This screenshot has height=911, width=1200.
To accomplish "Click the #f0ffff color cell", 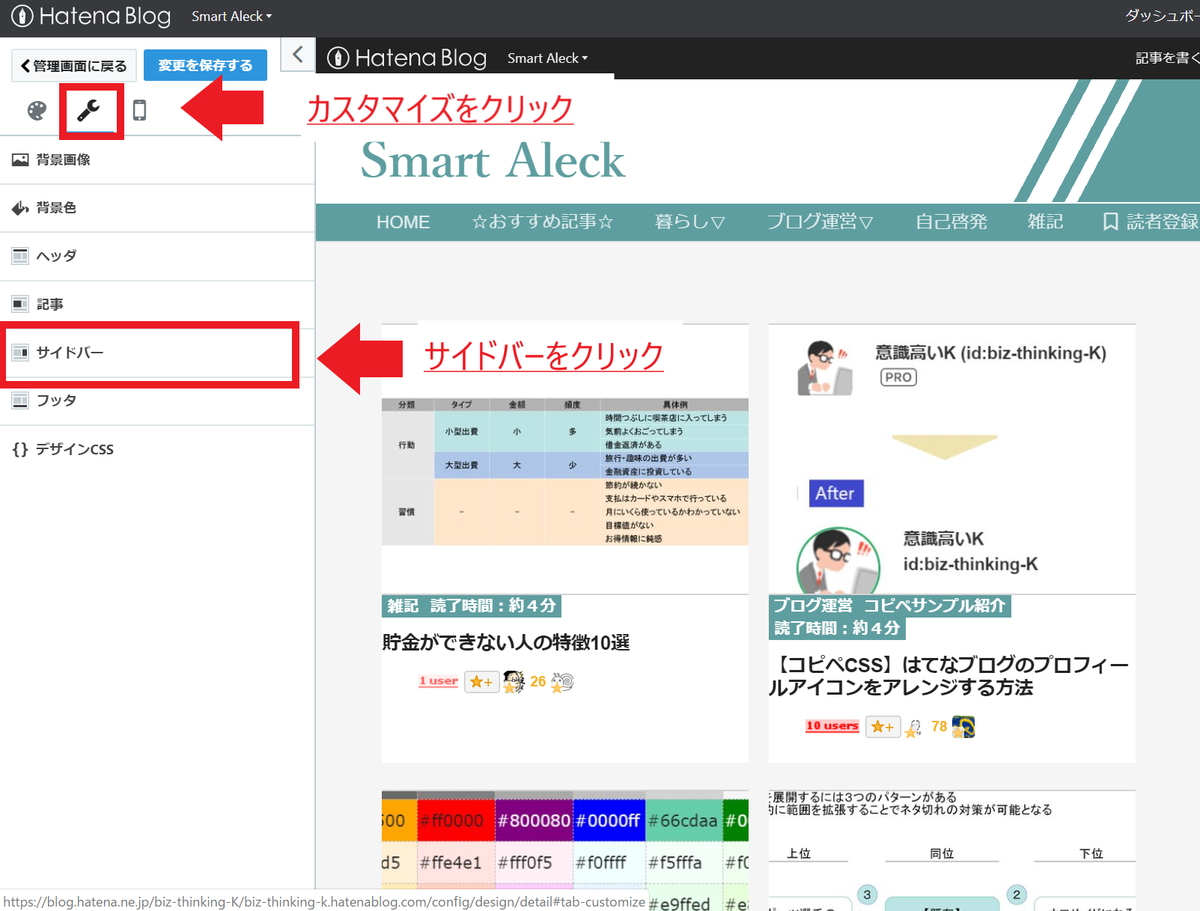I will tap(609, 862).
